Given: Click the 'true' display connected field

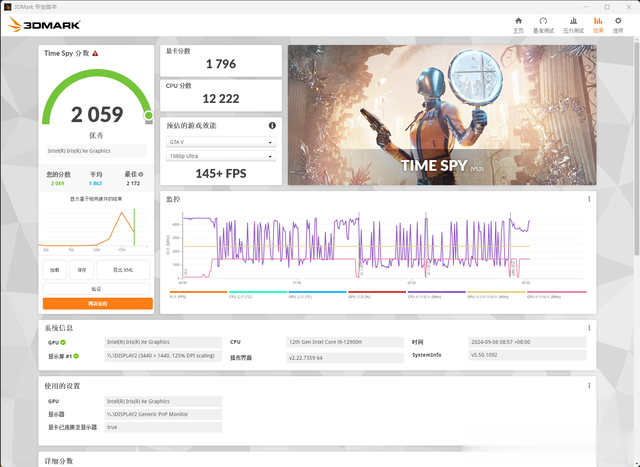Looking at the screenshot, I should [x=163, y=427].
